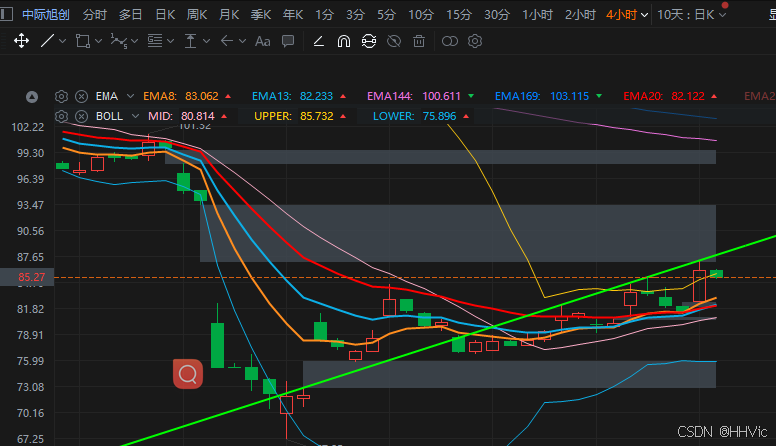The width and height of the screenshot is (776, 446).
Task: Toggle the sidebar panel icon at top-left
Action: 6,14
